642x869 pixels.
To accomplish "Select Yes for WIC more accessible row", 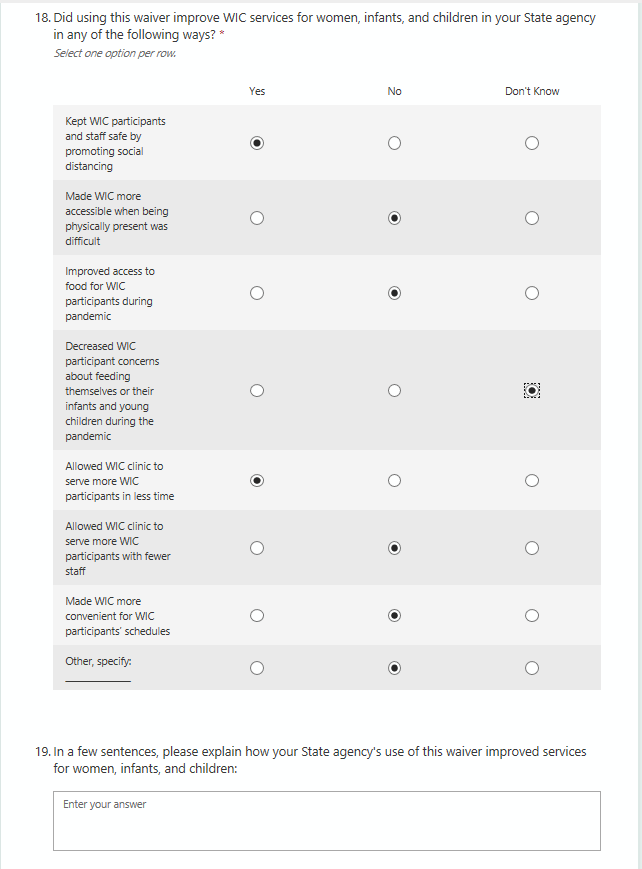I will coord(257,218).
